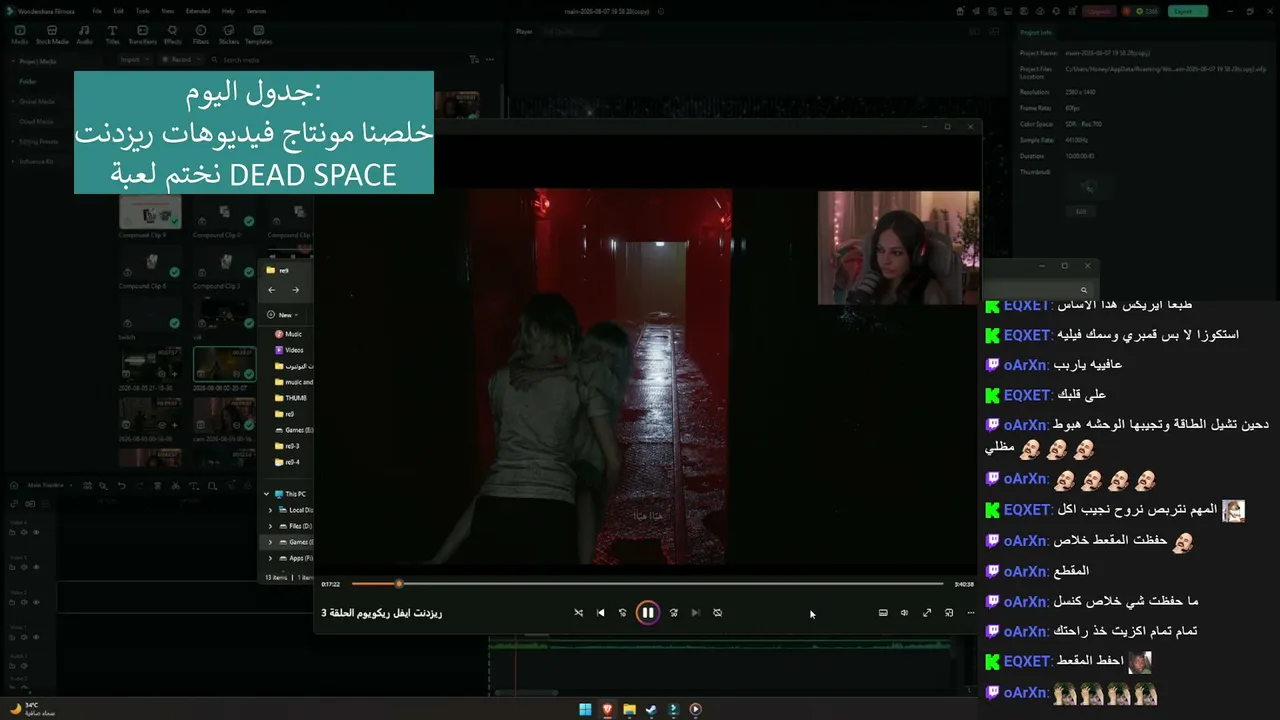The image size is (1280, 720).
Task: Mute the Video 4 track
Action: point(25,532)
